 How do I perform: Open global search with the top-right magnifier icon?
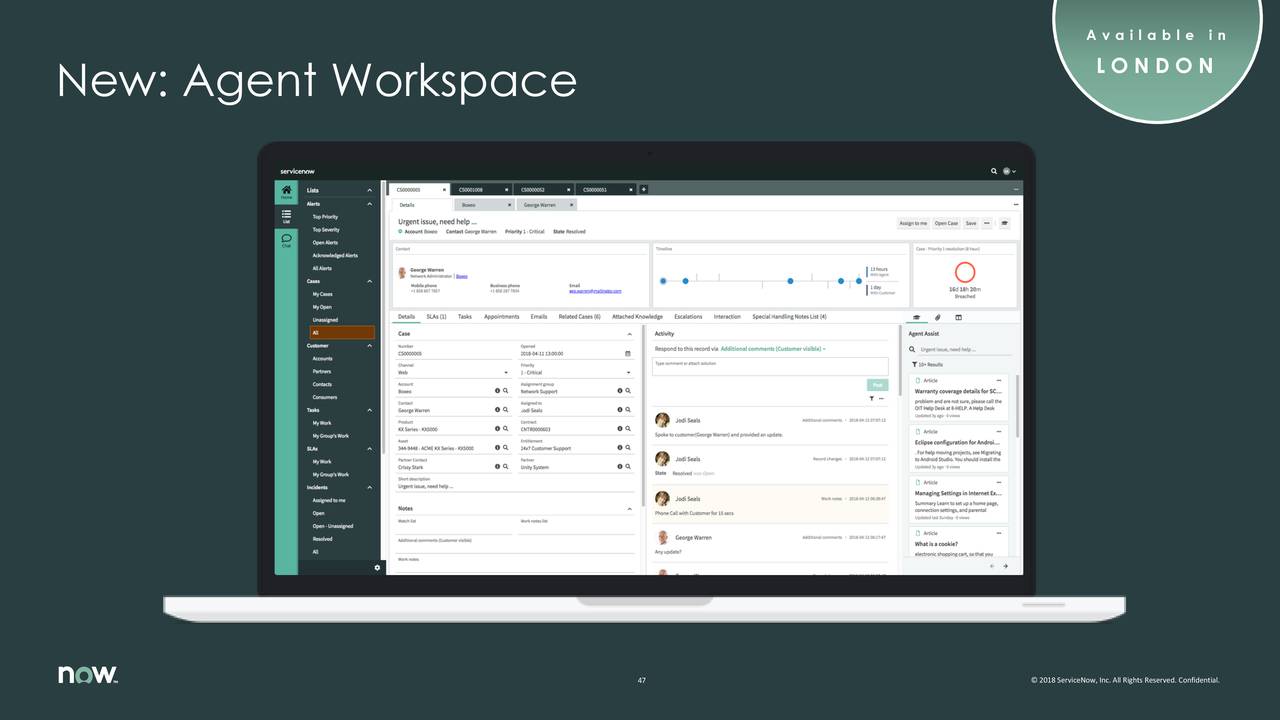coord(994,171)
